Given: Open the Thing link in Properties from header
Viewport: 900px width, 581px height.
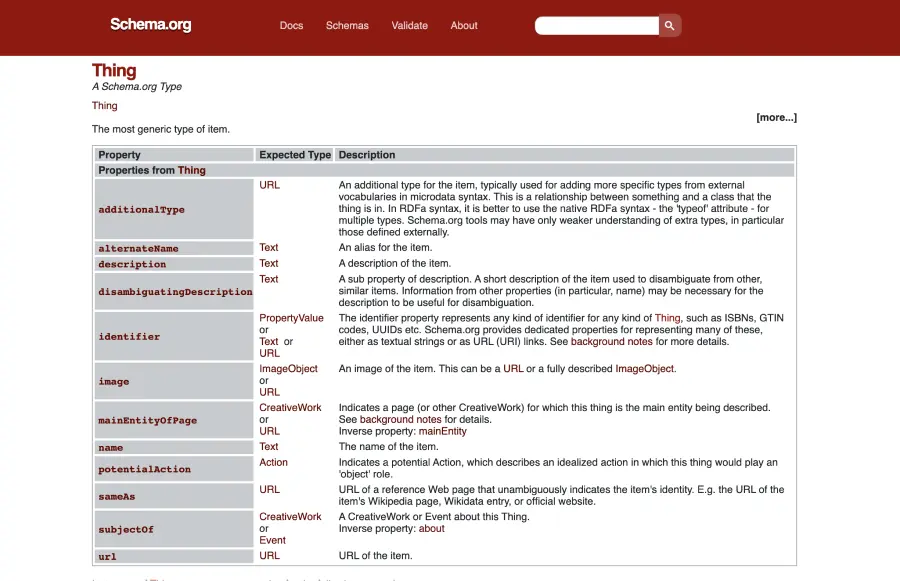Looking at the screenshot, I should (x=192, y=170).
